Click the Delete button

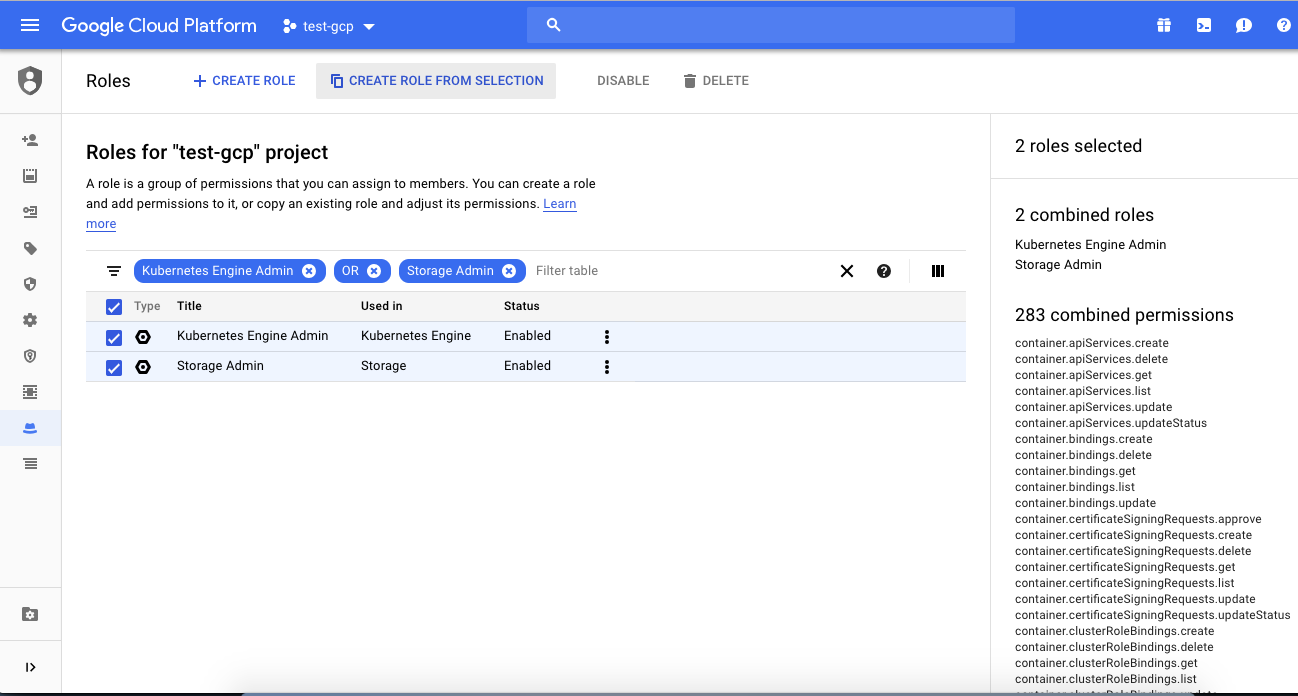[x=716, y=81]
